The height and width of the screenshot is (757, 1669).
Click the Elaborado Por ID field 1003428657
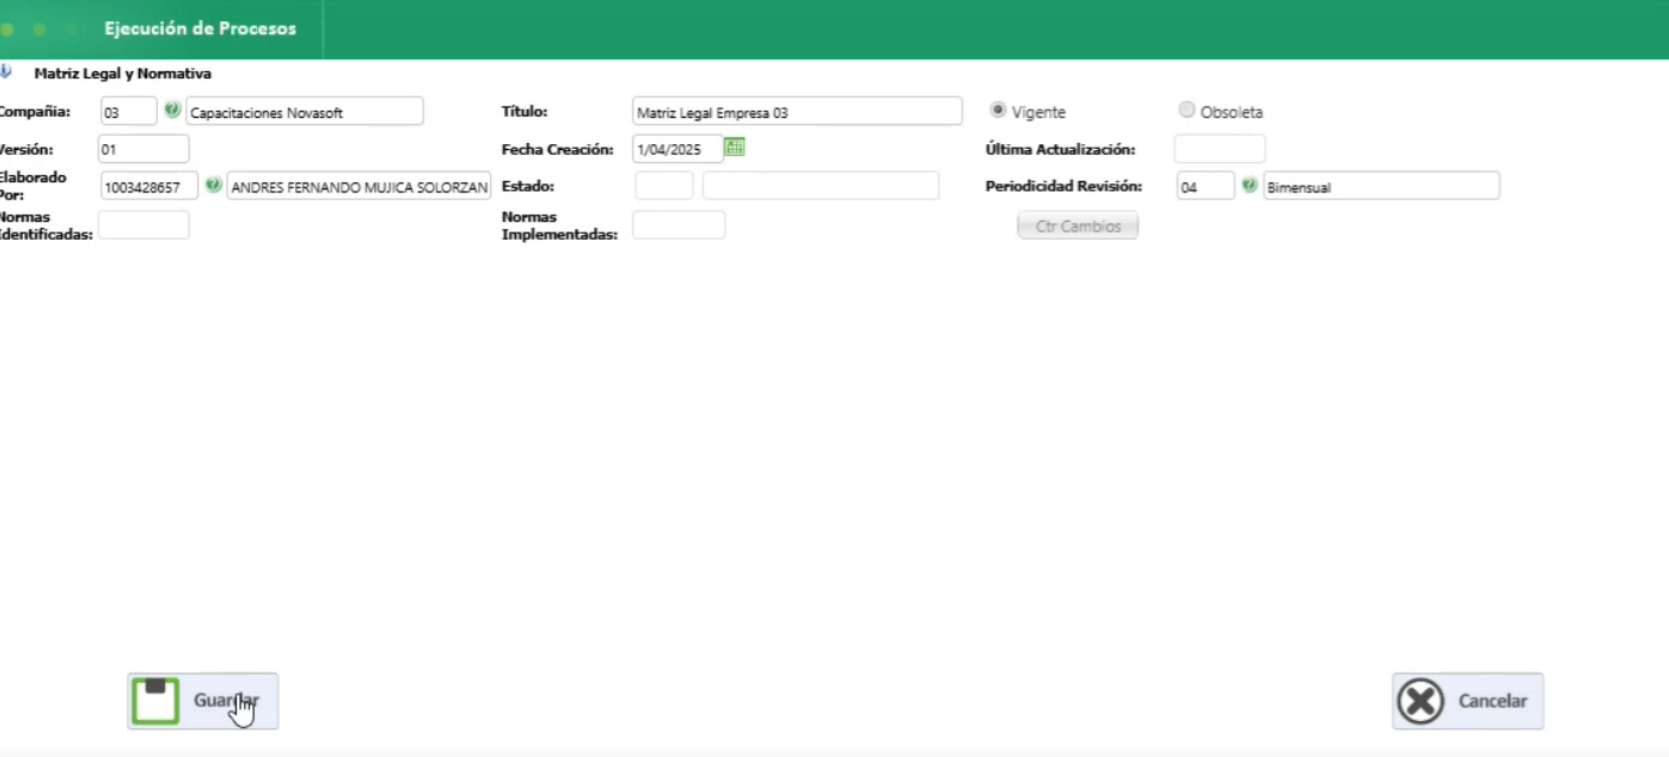(149, 186)
